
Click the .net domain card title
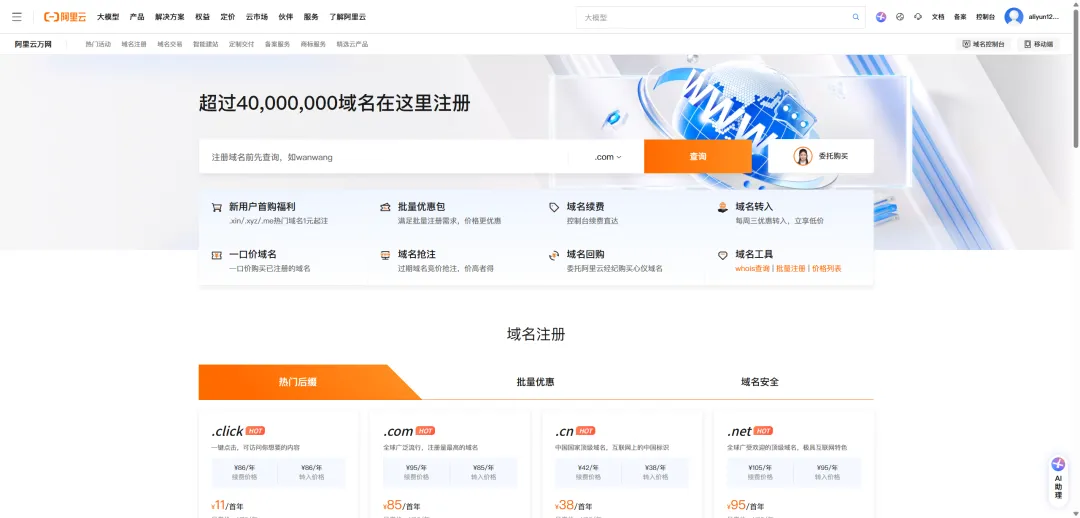[x=739, y=431]
